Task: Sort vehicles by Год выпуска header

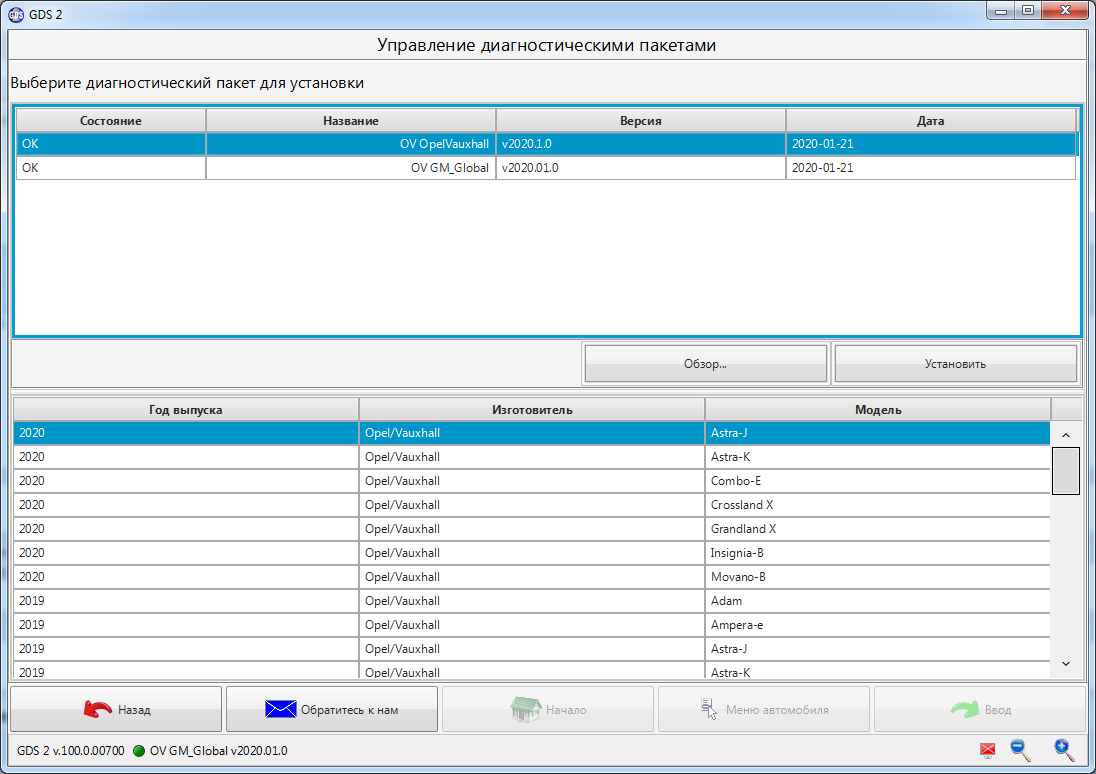Action: click(186, 410)
